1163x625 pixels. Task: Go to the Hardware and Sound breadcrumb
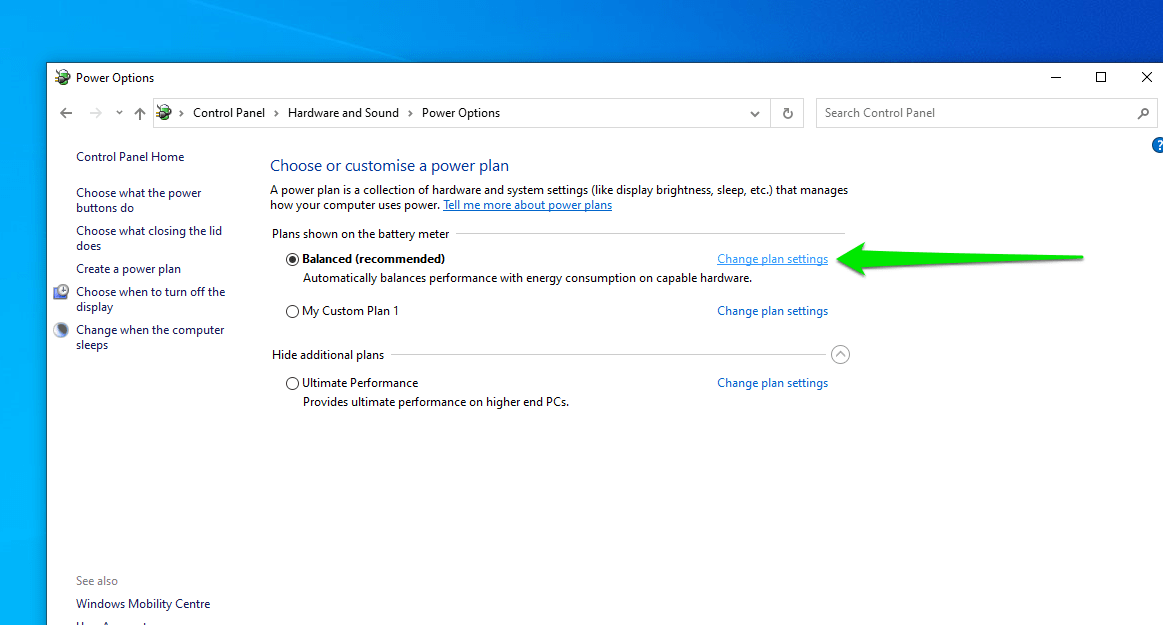coord(343,113)
